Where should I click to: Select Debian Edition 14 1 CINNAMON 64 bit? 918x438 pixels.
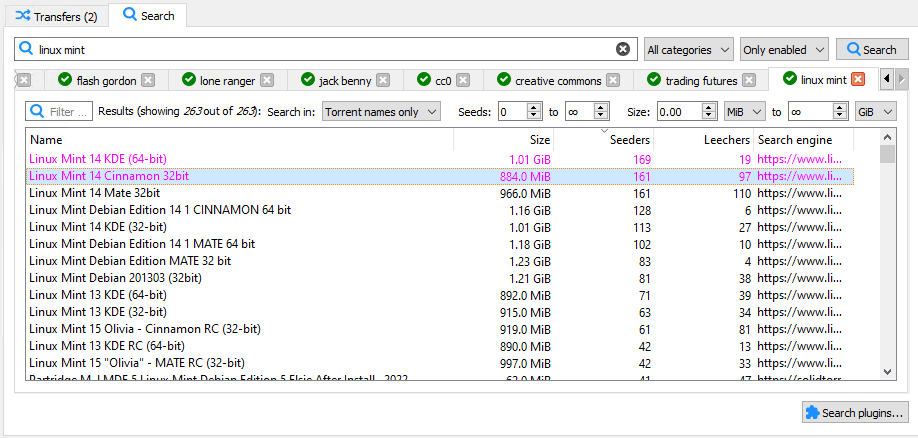pyautogui.click(x=440, y=210)
